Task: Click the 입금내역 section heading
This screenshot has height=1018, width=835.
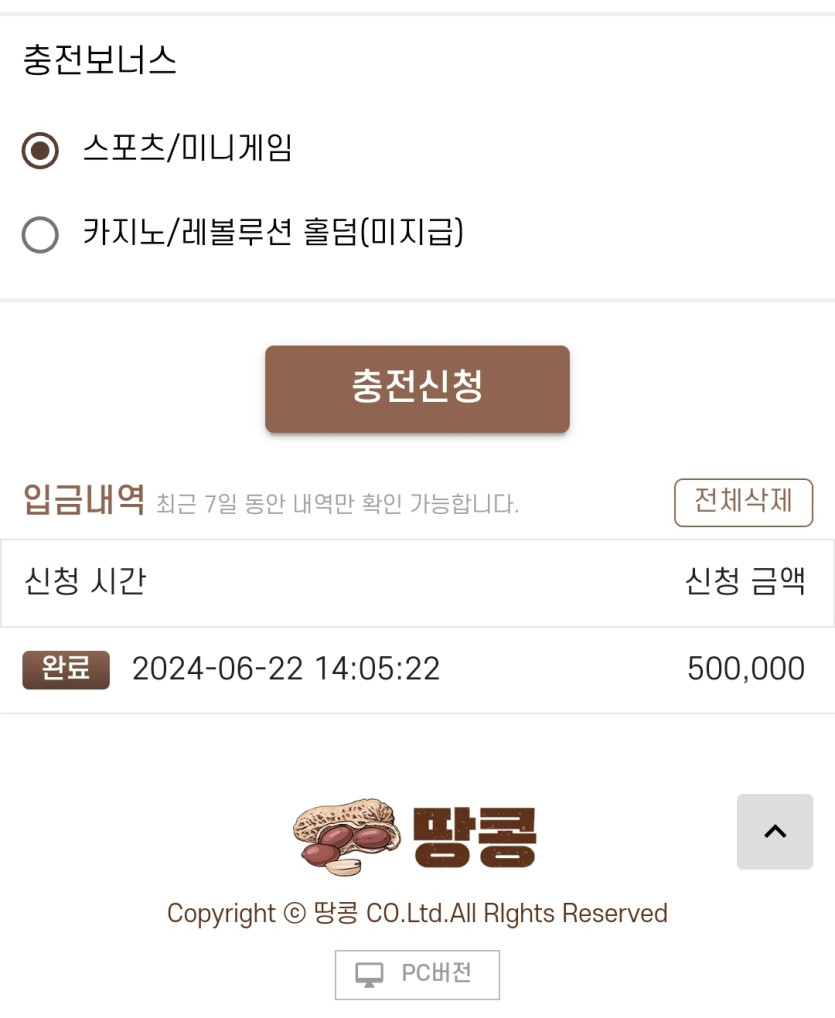Action: [84, 499]
